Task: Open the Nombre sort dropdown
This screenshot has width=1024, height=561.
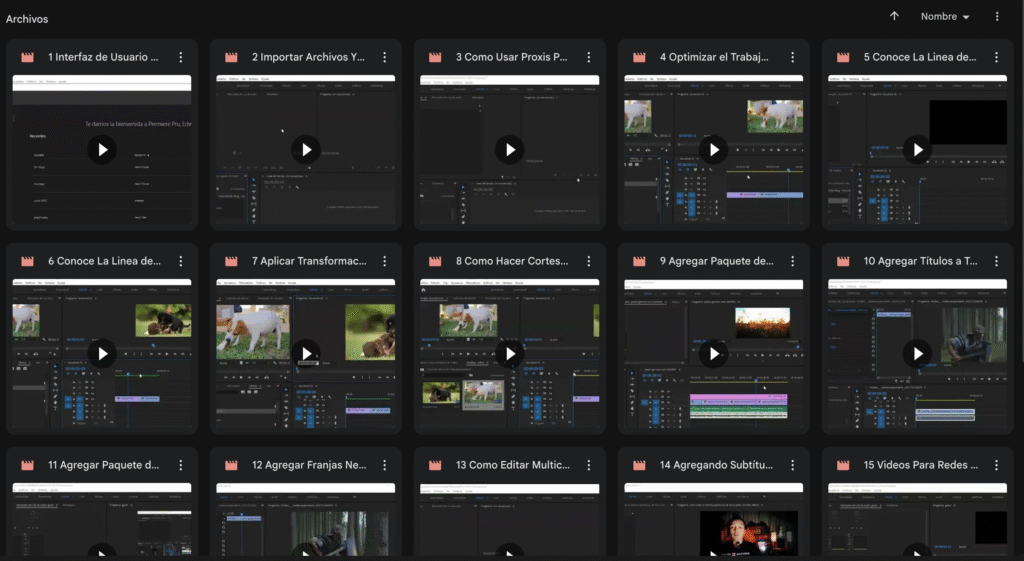Action: 945,17
